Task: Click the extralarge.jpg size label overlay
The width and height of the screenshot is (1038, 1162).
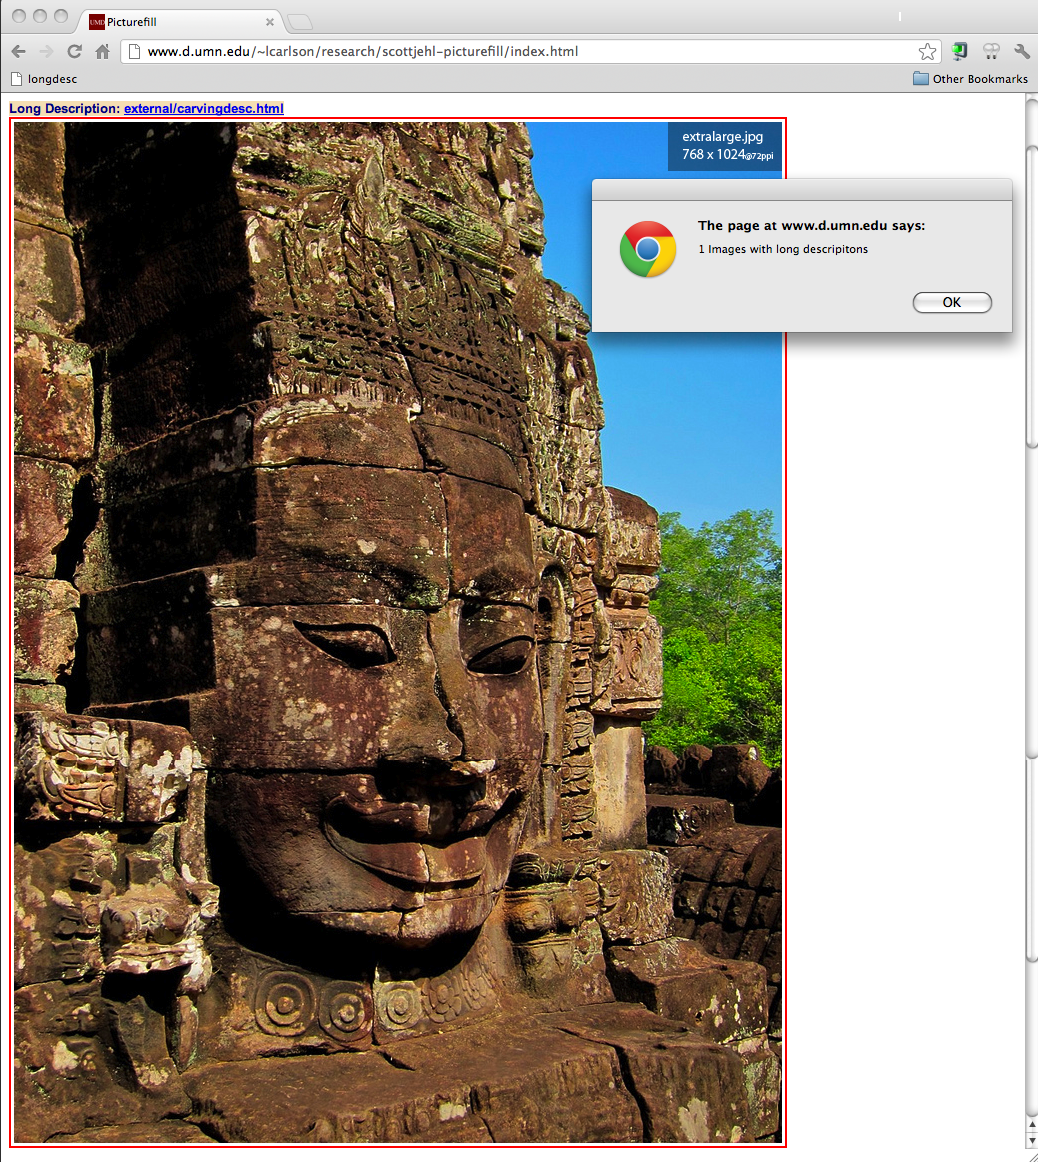Action: (x=725, y=146)
